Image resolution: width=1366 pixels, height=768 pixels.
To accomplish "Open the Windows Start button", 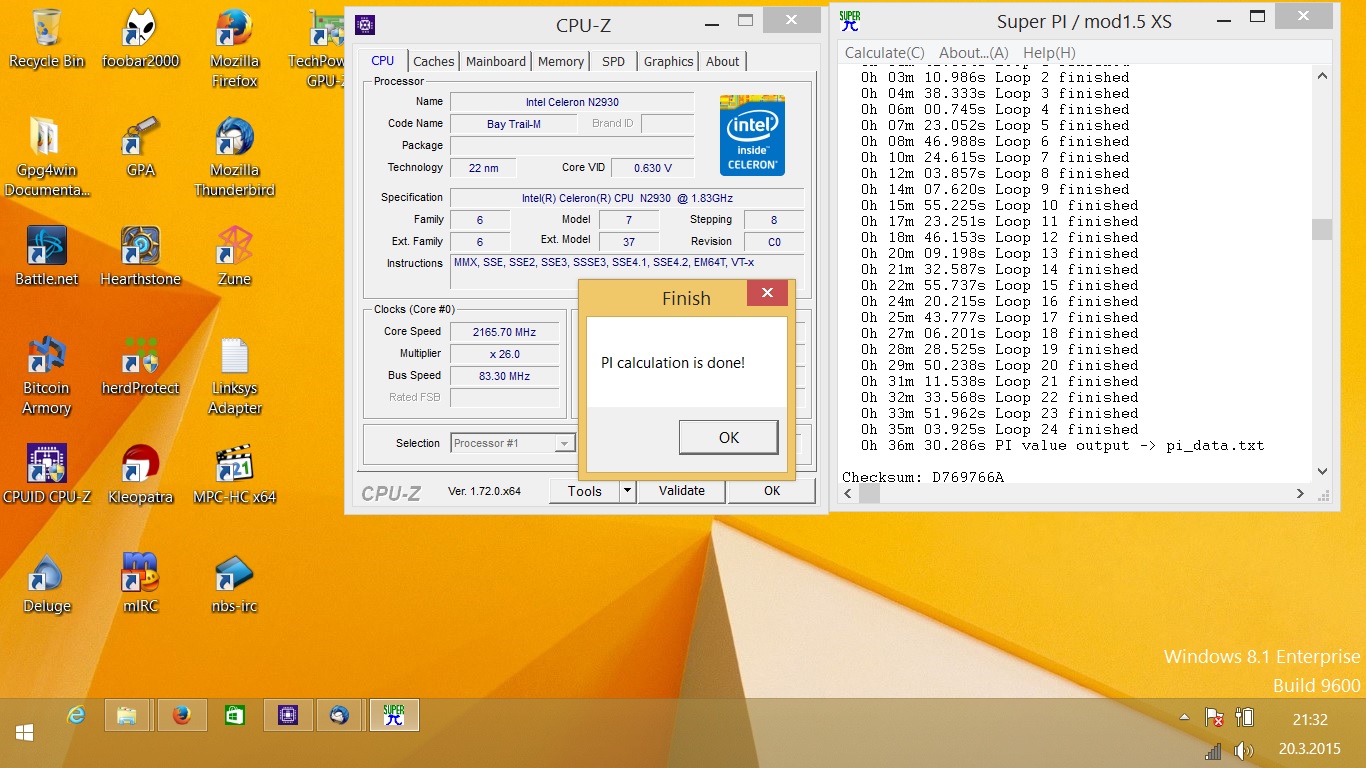I will pos(25,733).
